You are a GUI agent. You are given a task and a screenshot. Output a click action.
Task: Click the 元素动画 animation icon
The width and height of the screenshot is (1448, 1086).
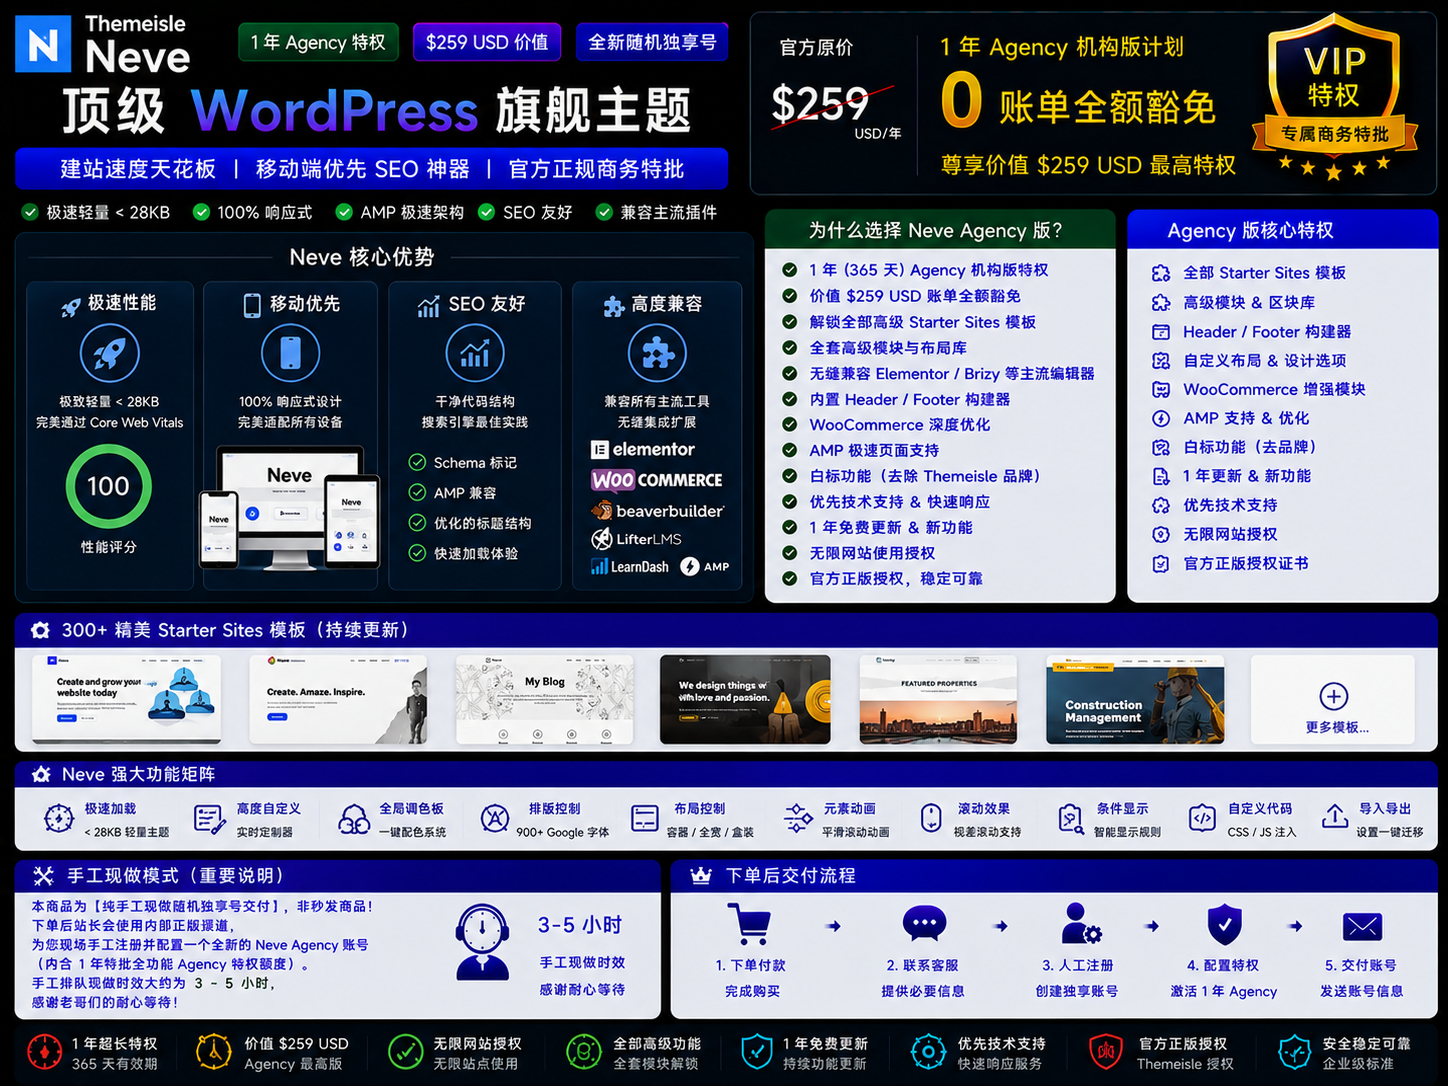[797, 819]
